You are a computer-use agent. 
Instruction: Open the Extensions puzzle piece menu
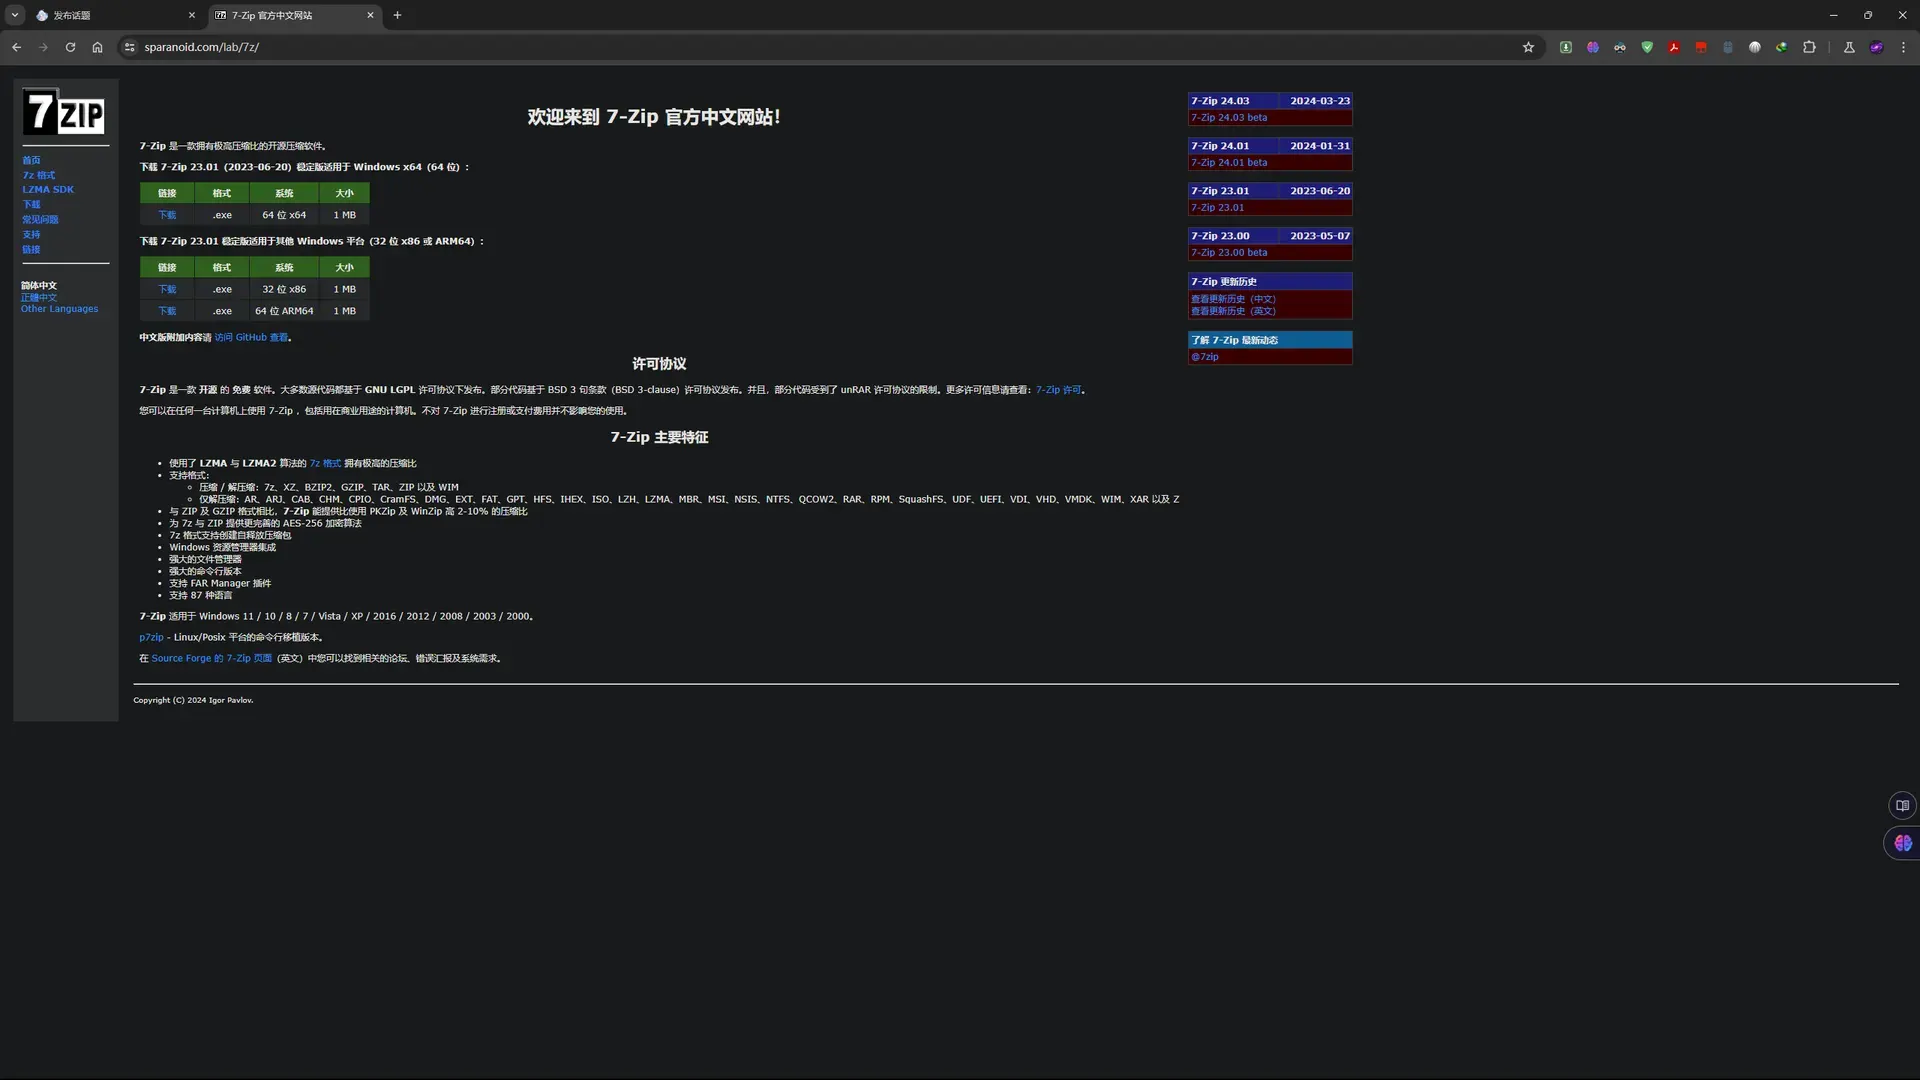[1809, 47]
